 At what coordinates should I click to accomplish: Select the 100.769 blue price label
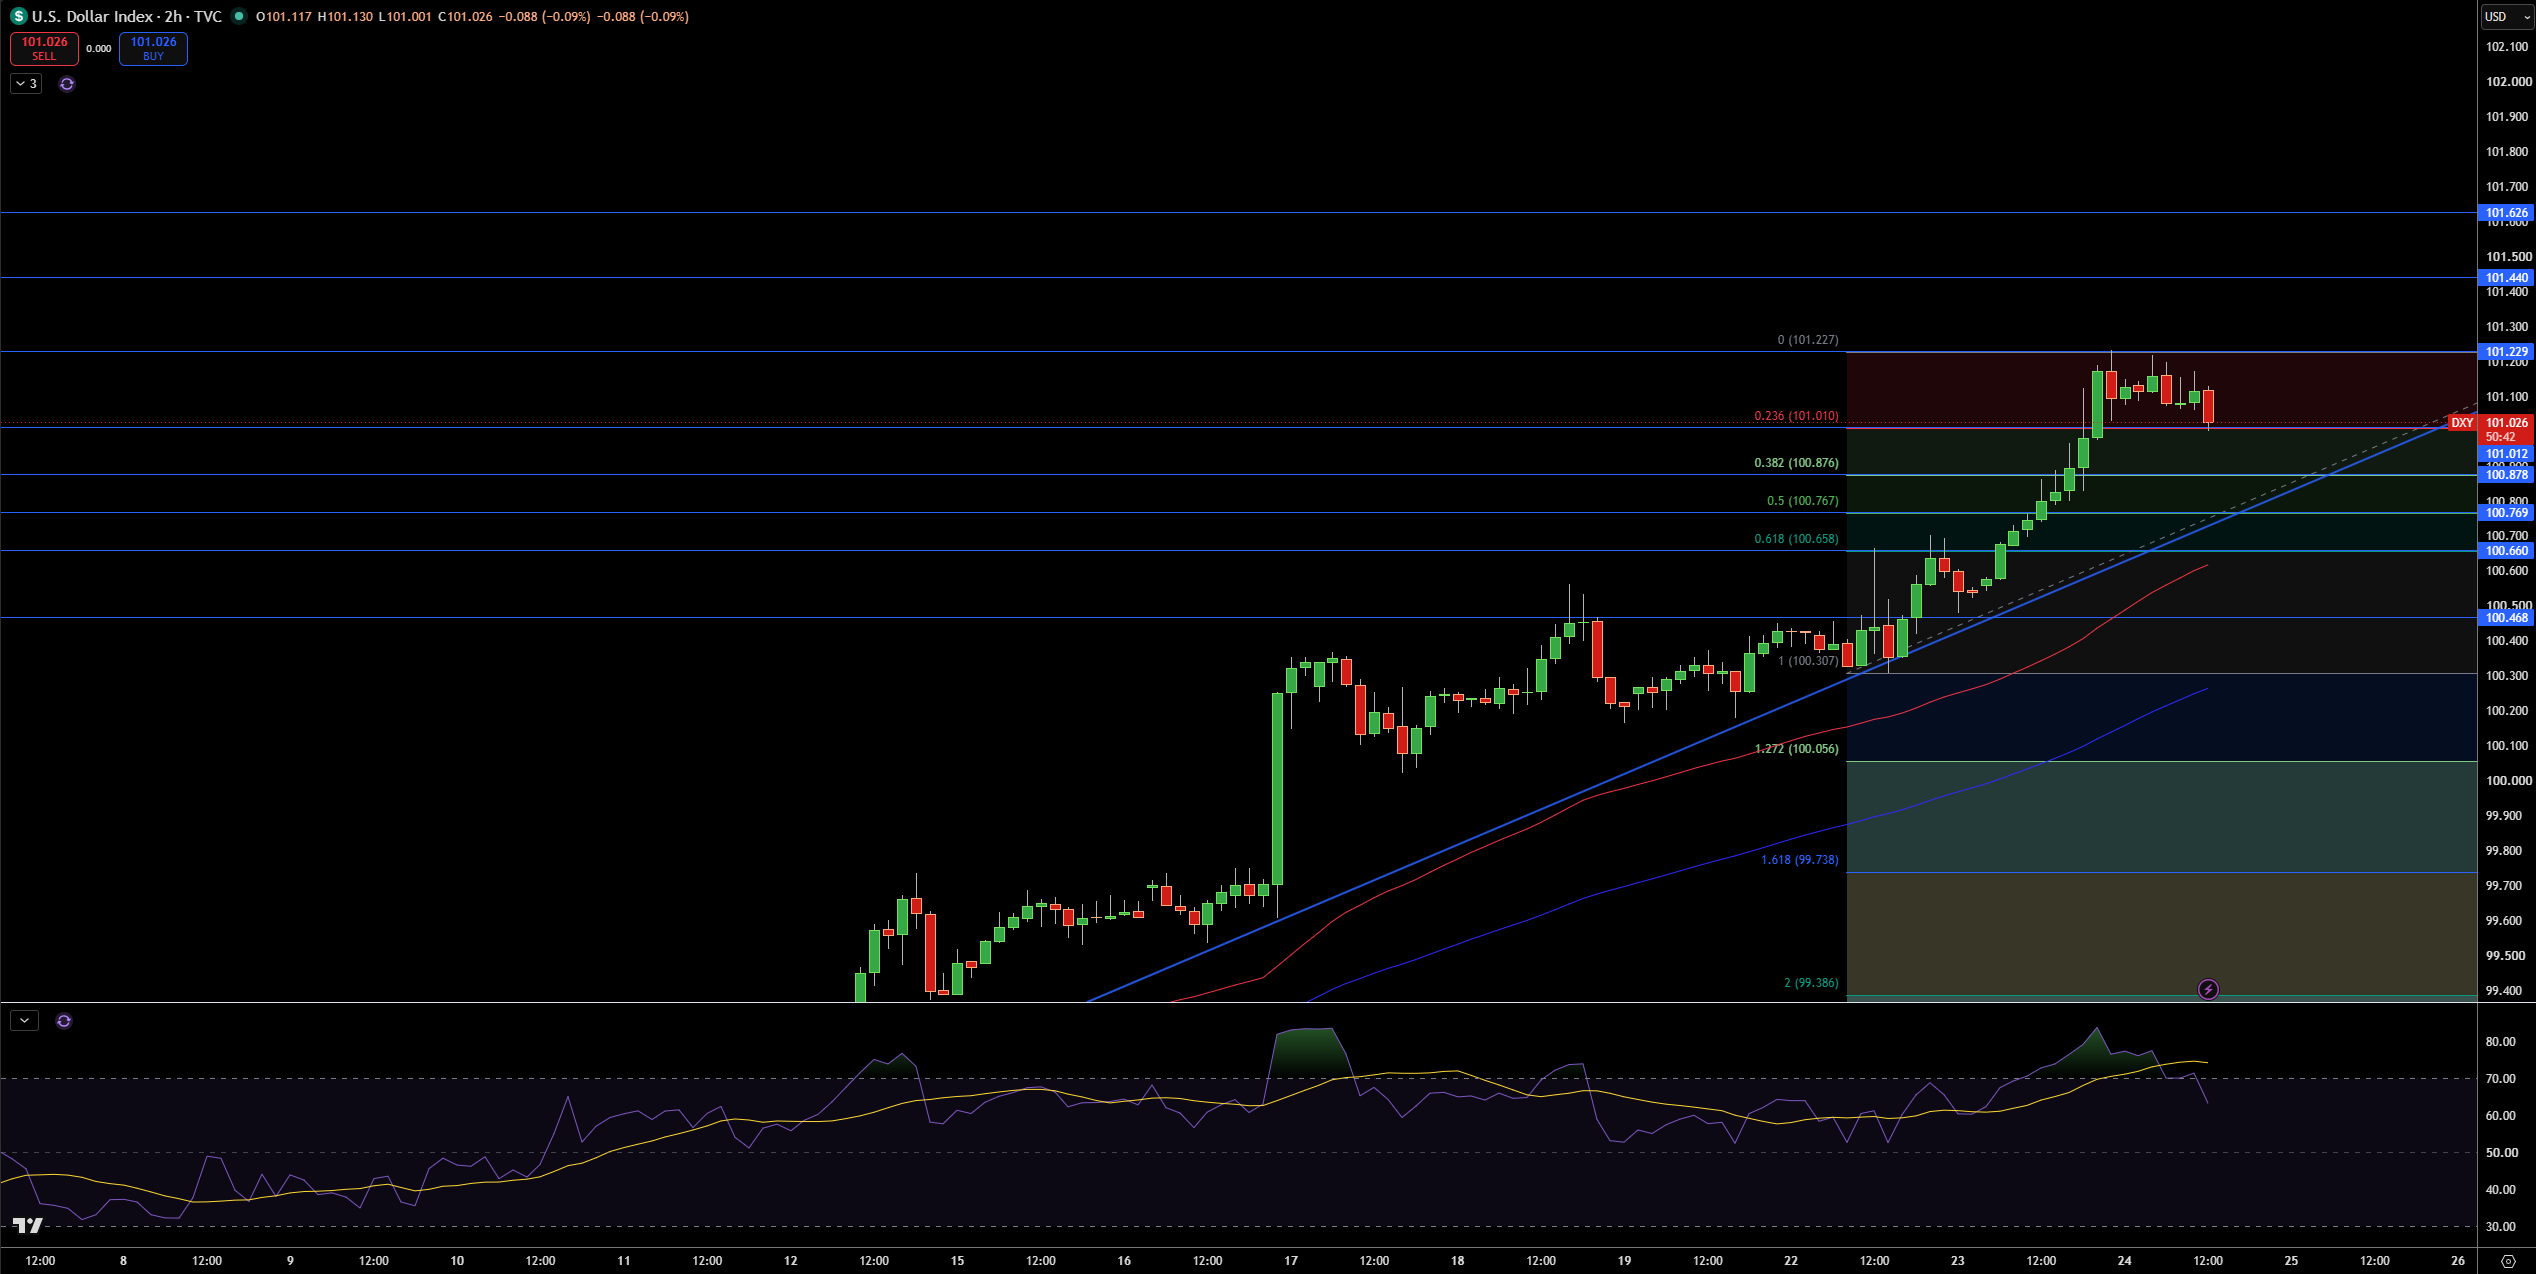pyautogui.click(x=2506, y=513)
